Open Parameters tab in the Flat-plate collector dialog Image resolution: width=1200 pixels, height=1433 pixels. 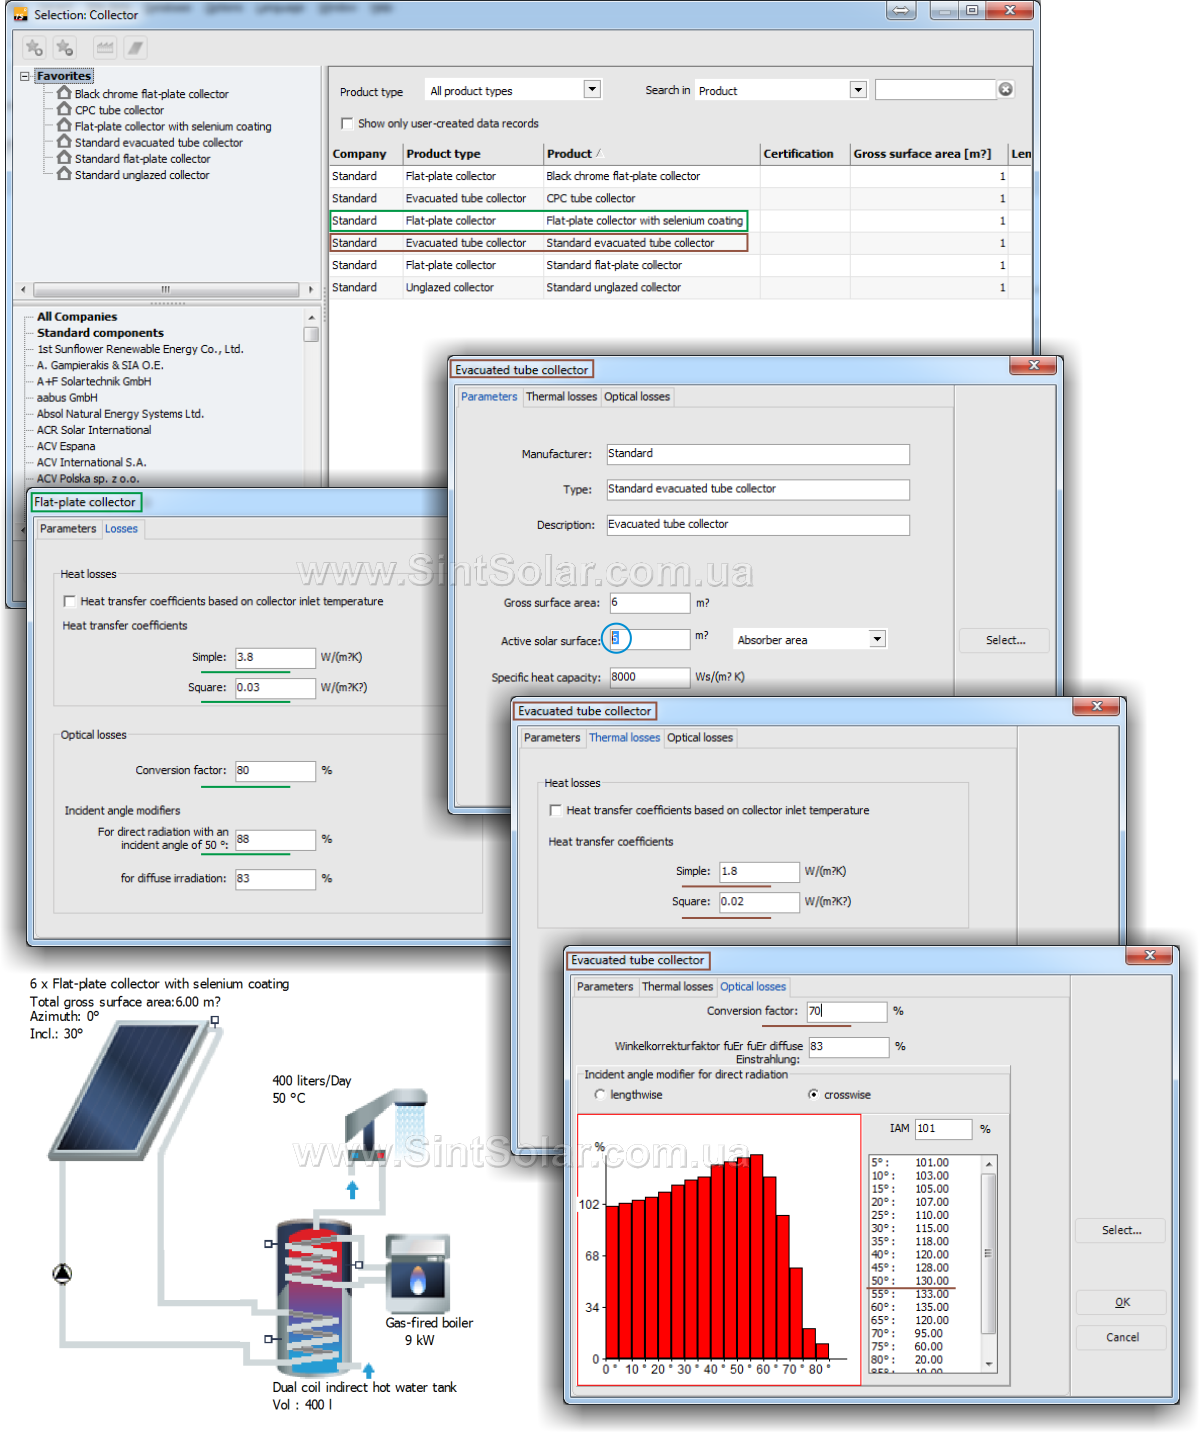(68, 529)
